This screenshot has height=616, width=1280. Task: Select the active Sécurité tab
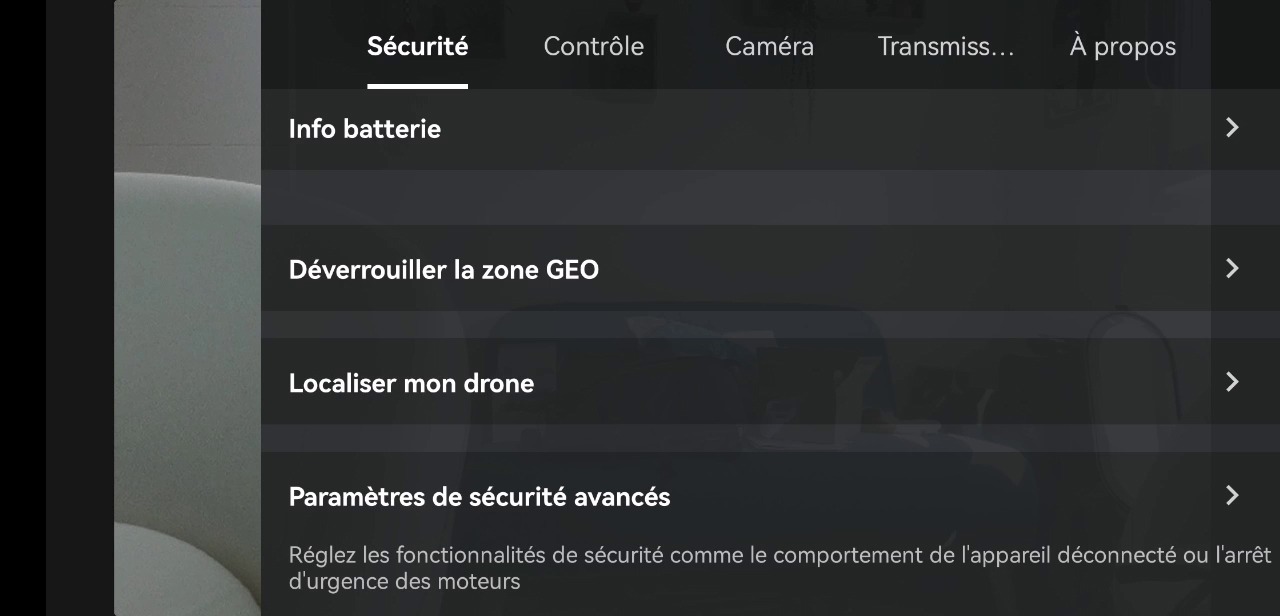417,46
